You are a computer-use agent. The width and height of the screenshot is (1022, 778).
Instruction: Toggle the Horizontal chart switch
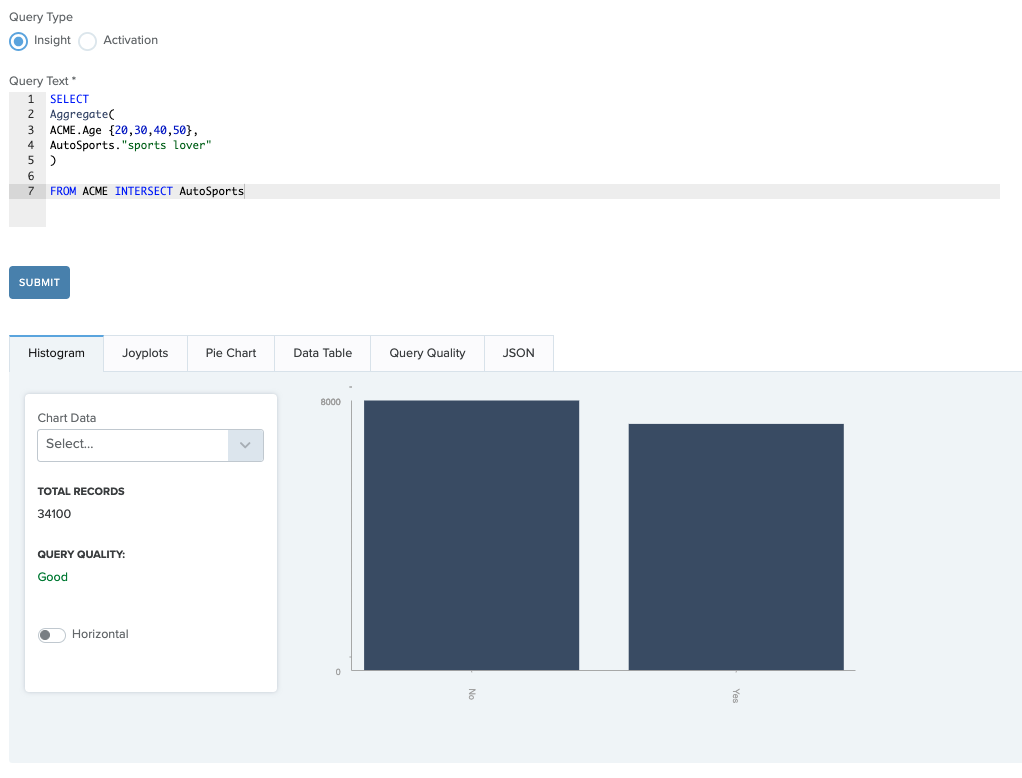pos(51,635)
